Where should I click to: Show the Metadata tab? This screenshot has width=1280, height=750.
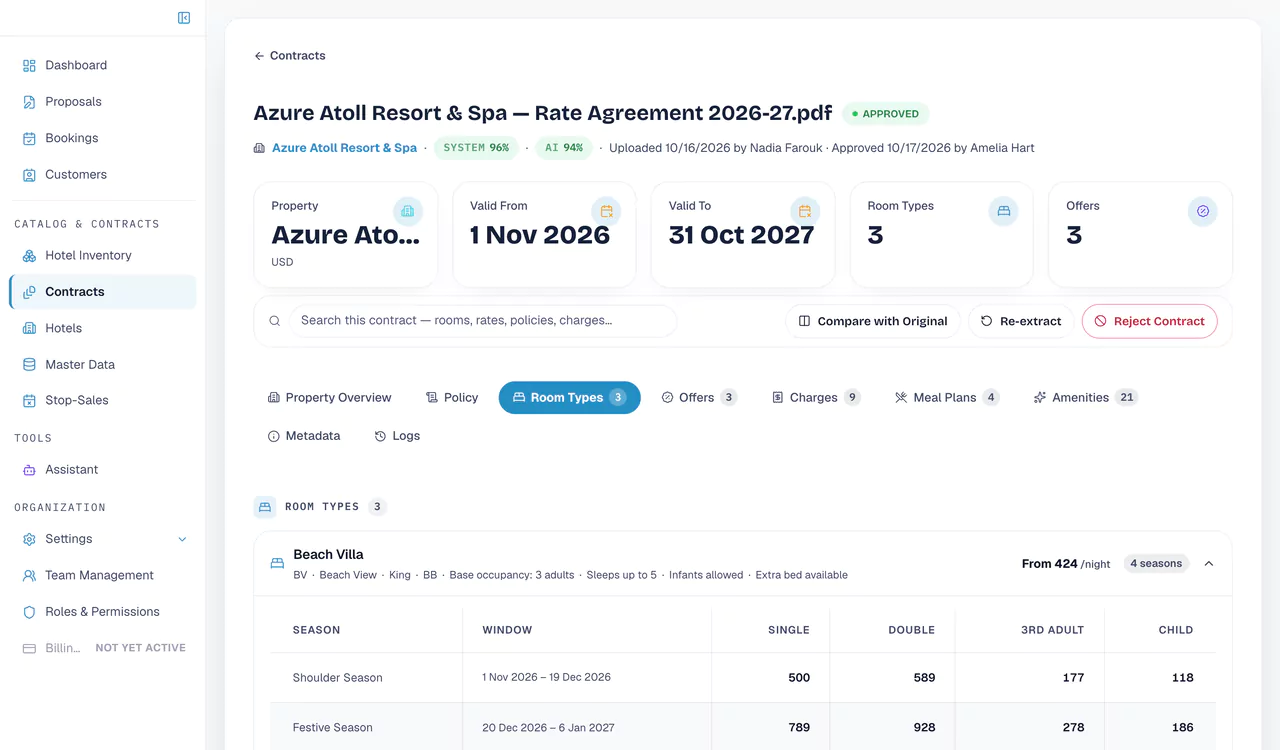click(304, 436)
